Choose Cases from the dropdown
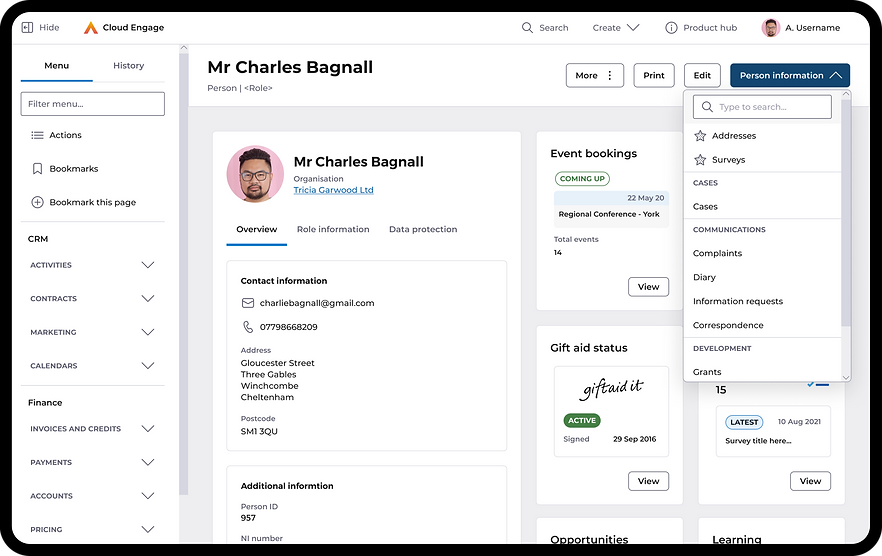This screenshot has height=556, width=882. 705,207
